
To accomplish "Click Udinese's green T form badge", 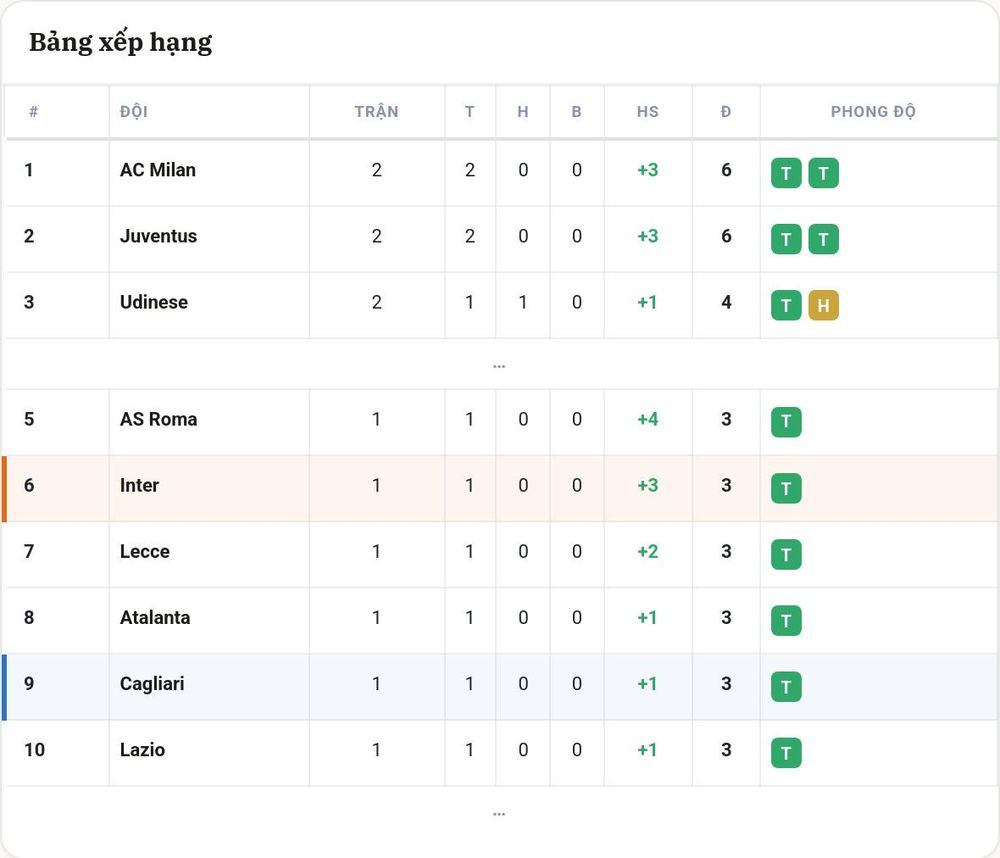I will [786, 305].
